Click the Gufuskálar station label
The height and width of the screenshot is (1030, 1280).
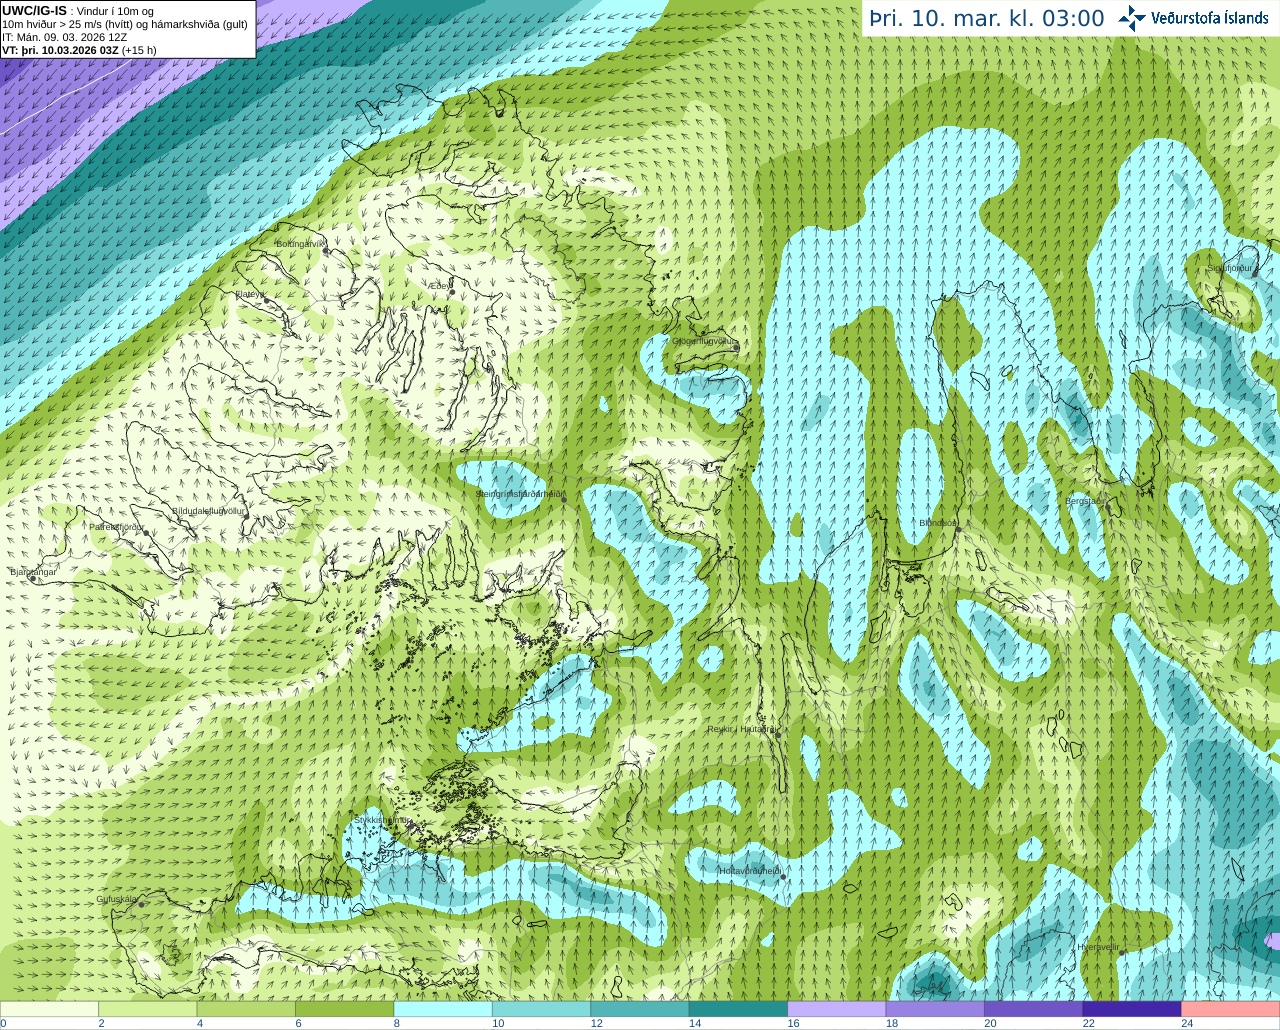coord(117,899)
